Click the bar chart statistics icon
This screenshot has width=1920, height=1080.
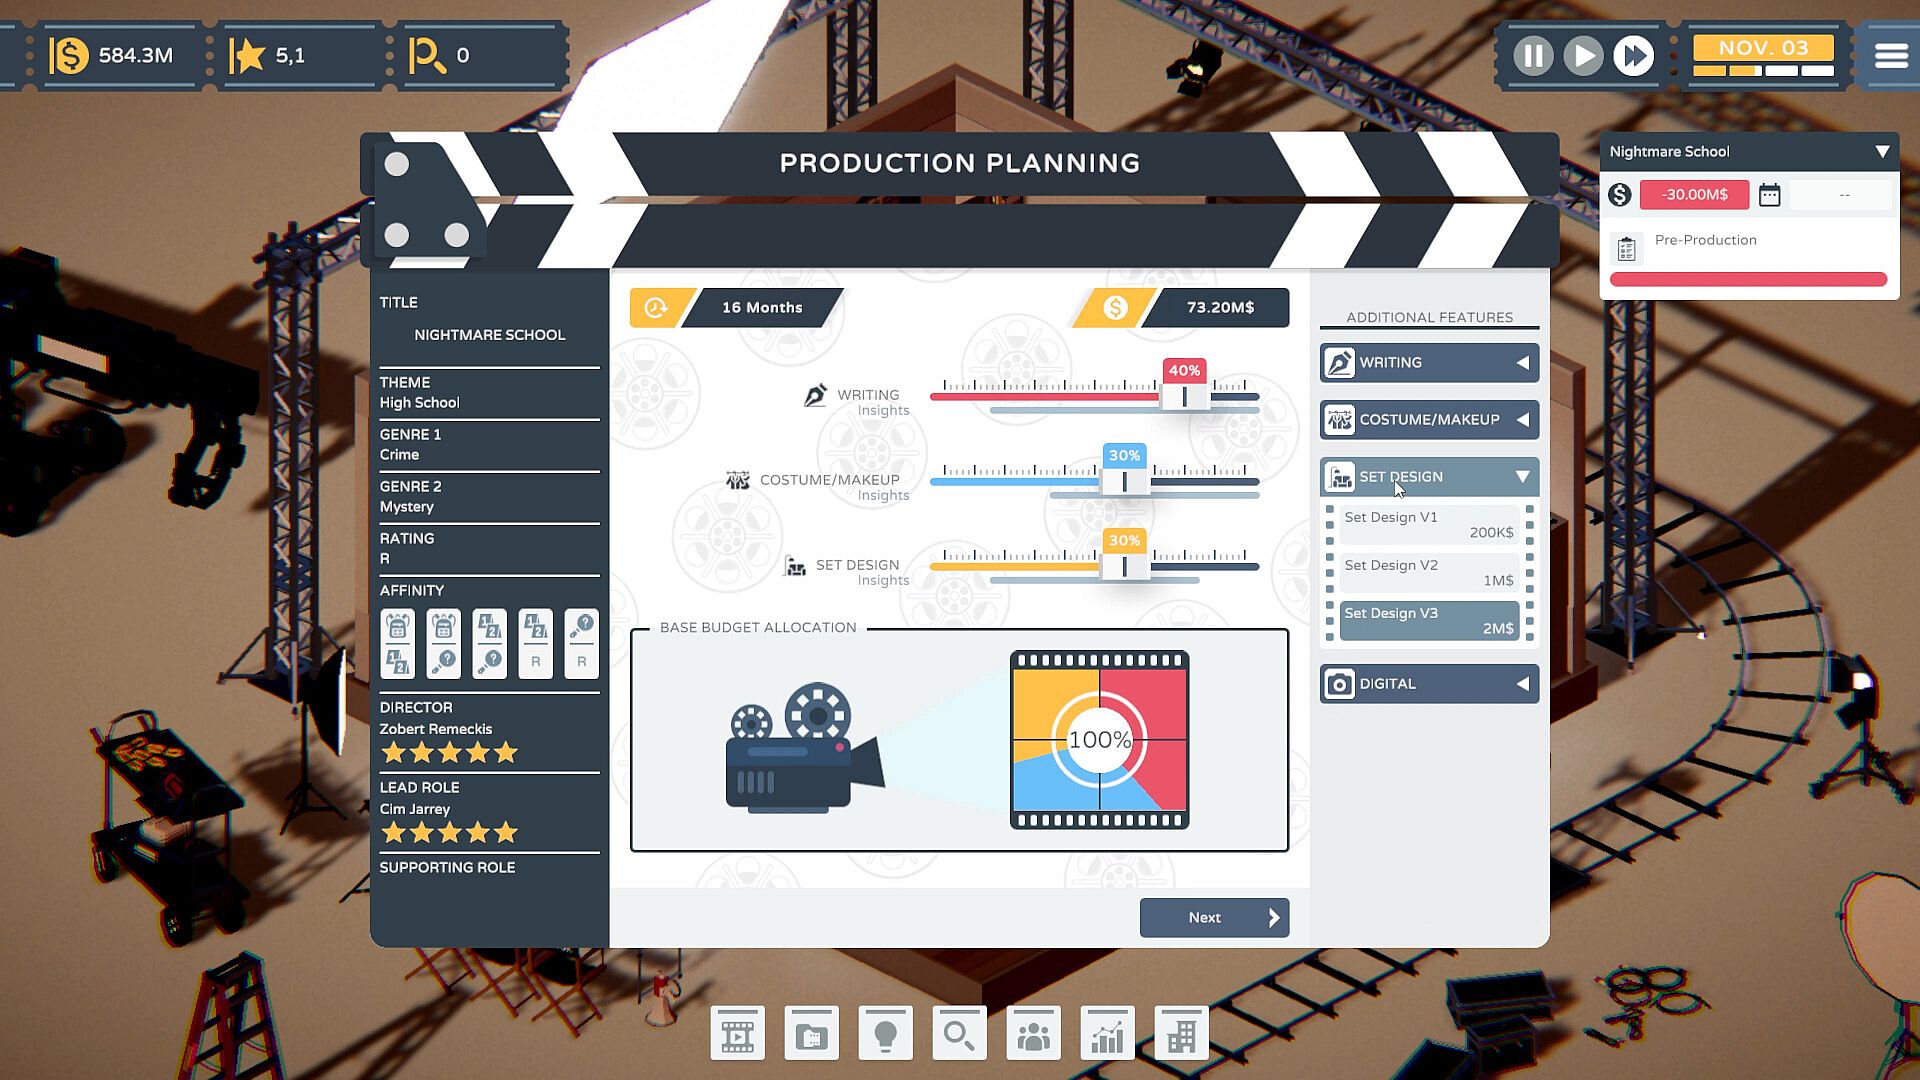coord(1107,1035)
